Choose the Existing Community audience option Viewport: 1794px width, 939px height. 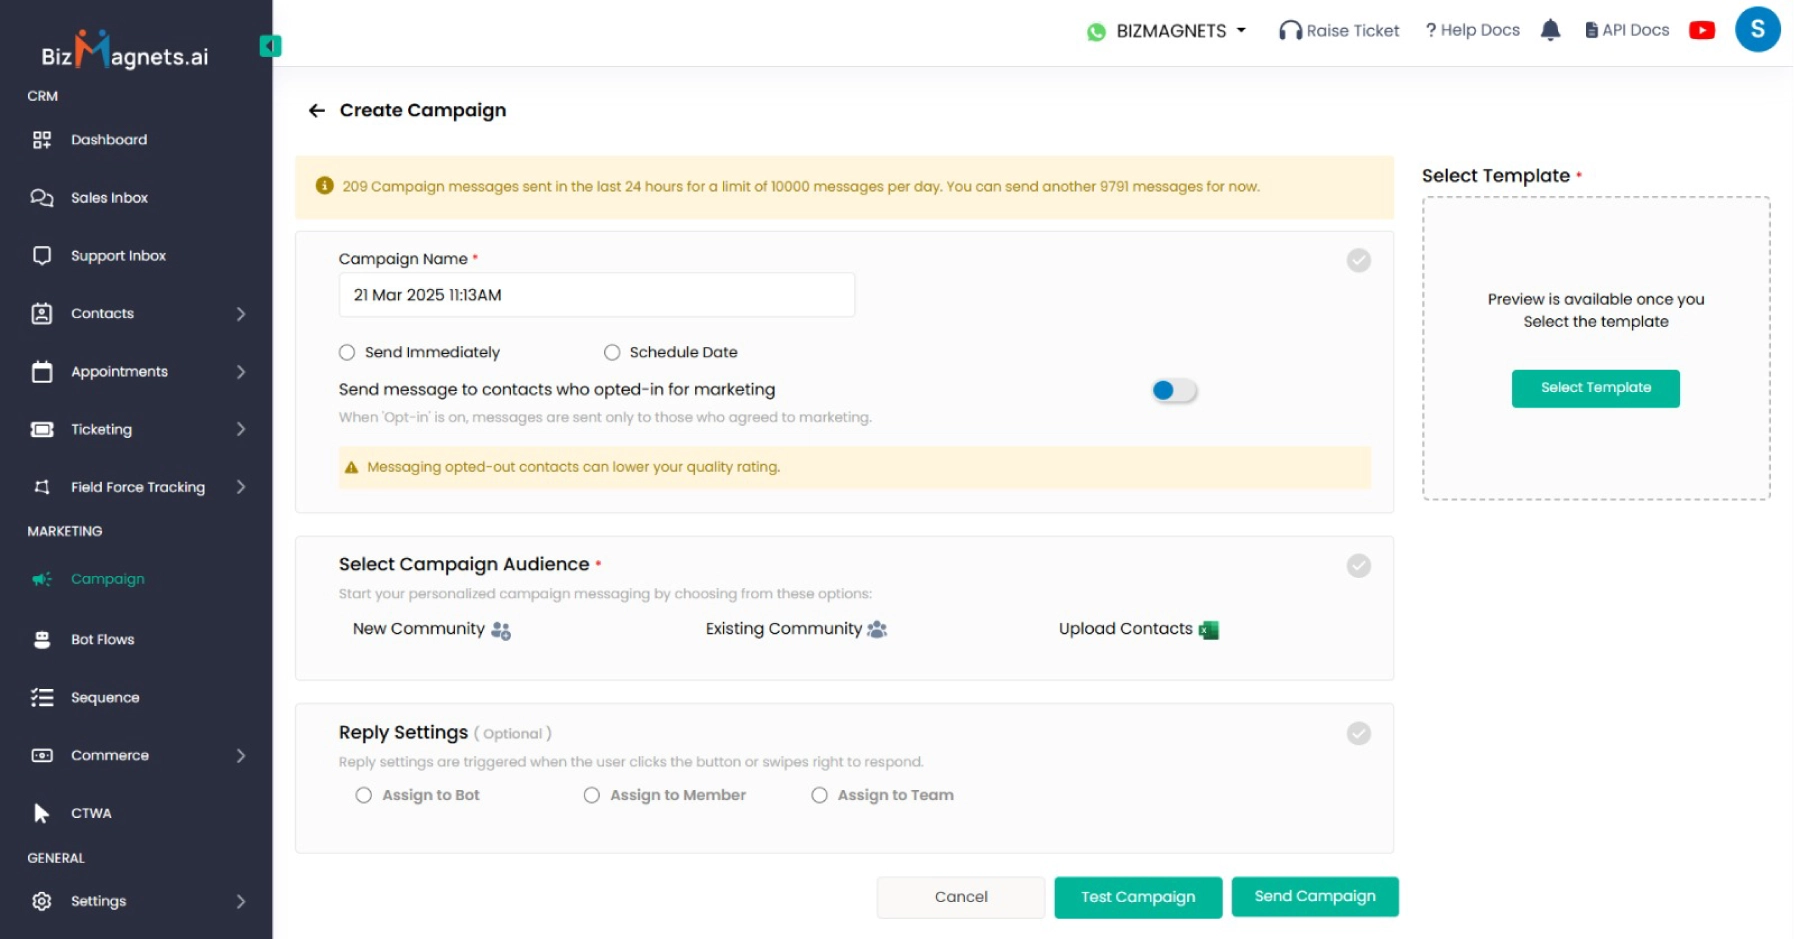click(x=796, y=629)
